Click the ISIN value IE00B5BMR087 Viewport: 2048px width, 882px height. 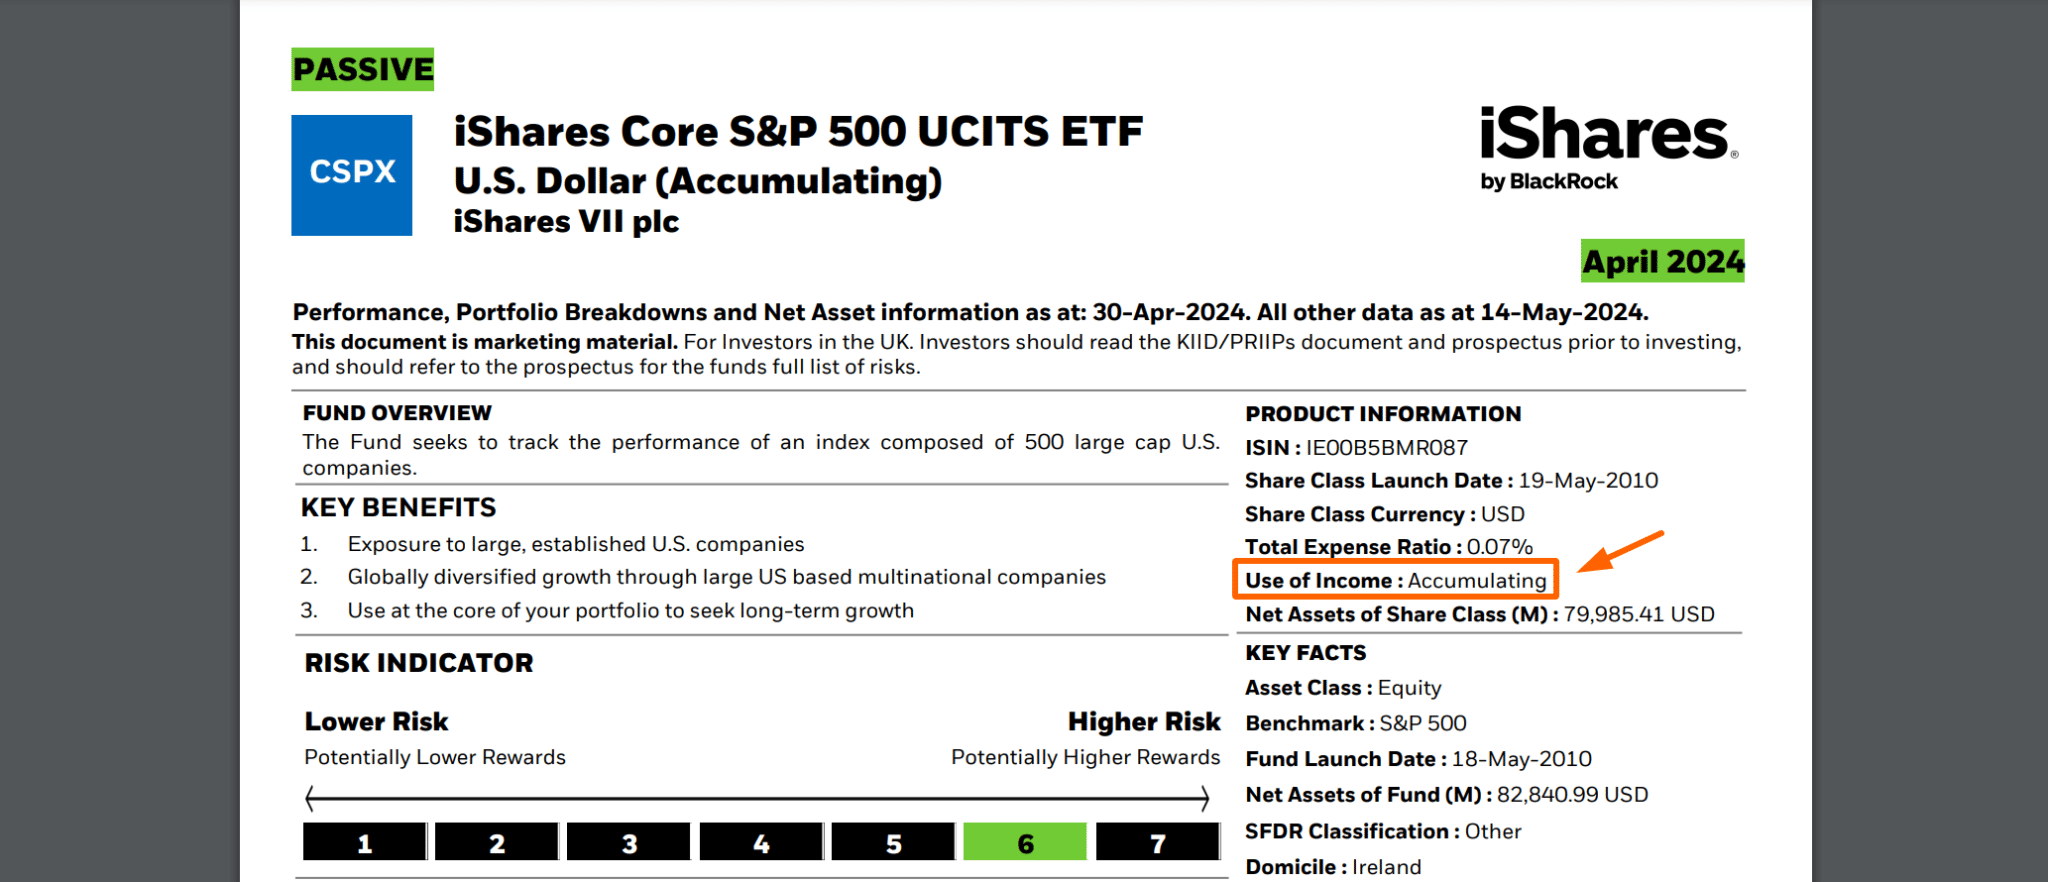pos(1386,447)
